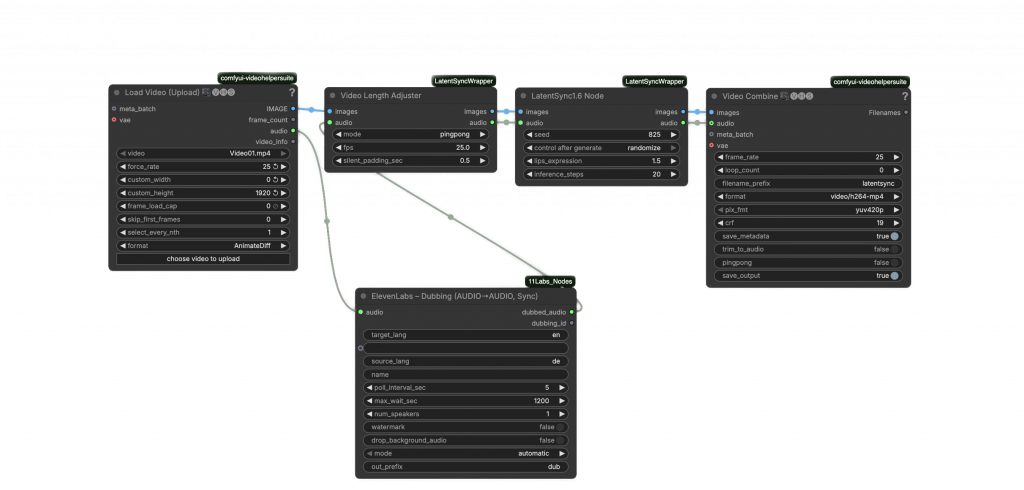Screen dimensions: 1024x490
Task: Open the Load Video format AnimateDiff selector
Action: [203, 245]
